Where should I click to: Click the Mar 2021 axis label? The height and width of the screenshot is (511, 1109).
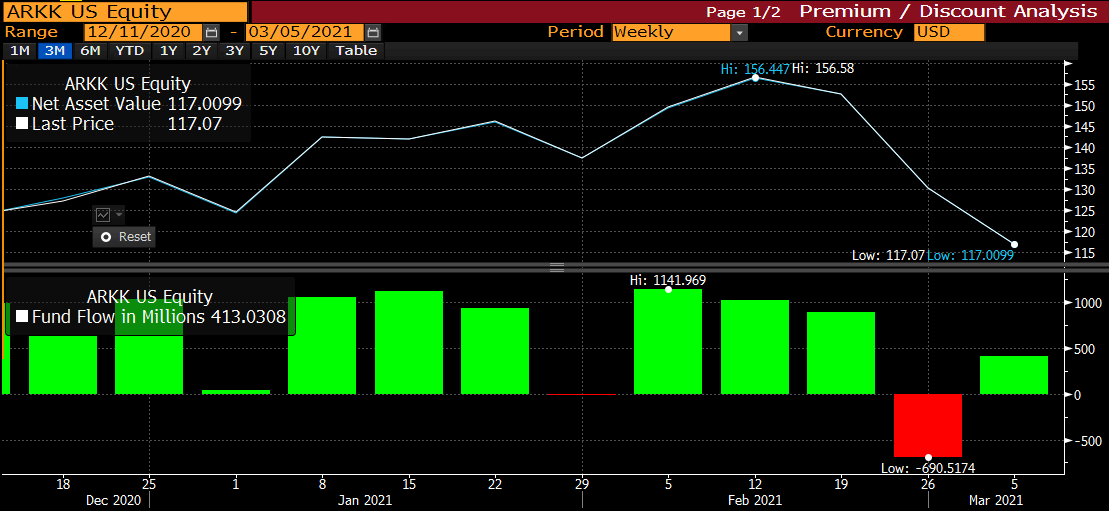[996, 500]
